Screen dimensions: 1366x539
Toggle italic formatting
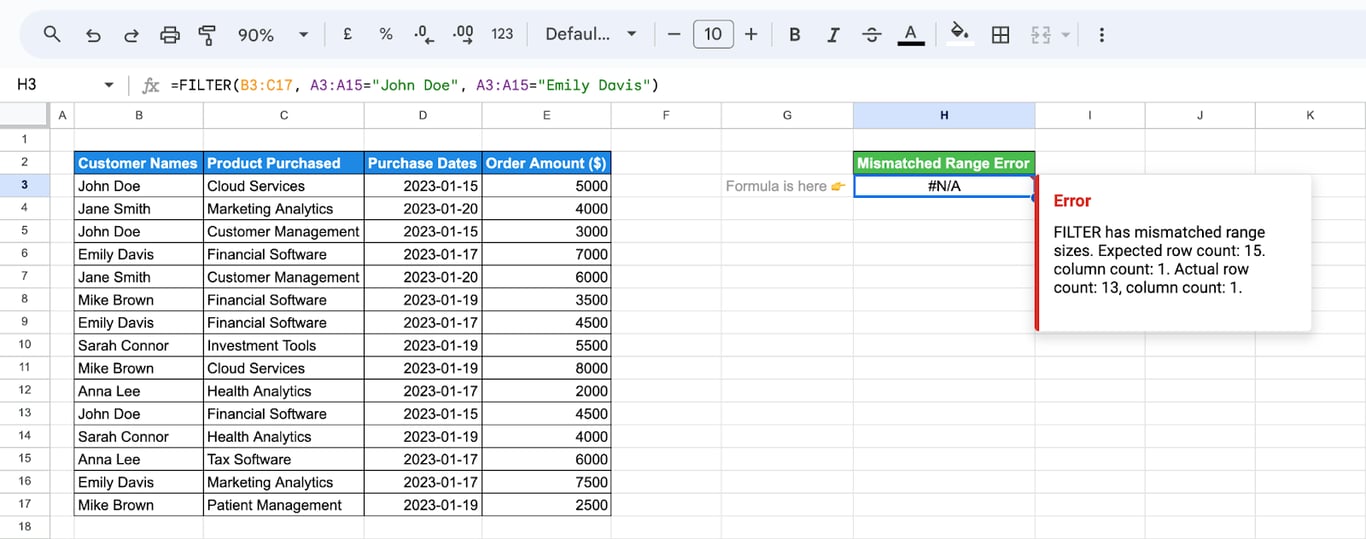click(x=833, y=35)
